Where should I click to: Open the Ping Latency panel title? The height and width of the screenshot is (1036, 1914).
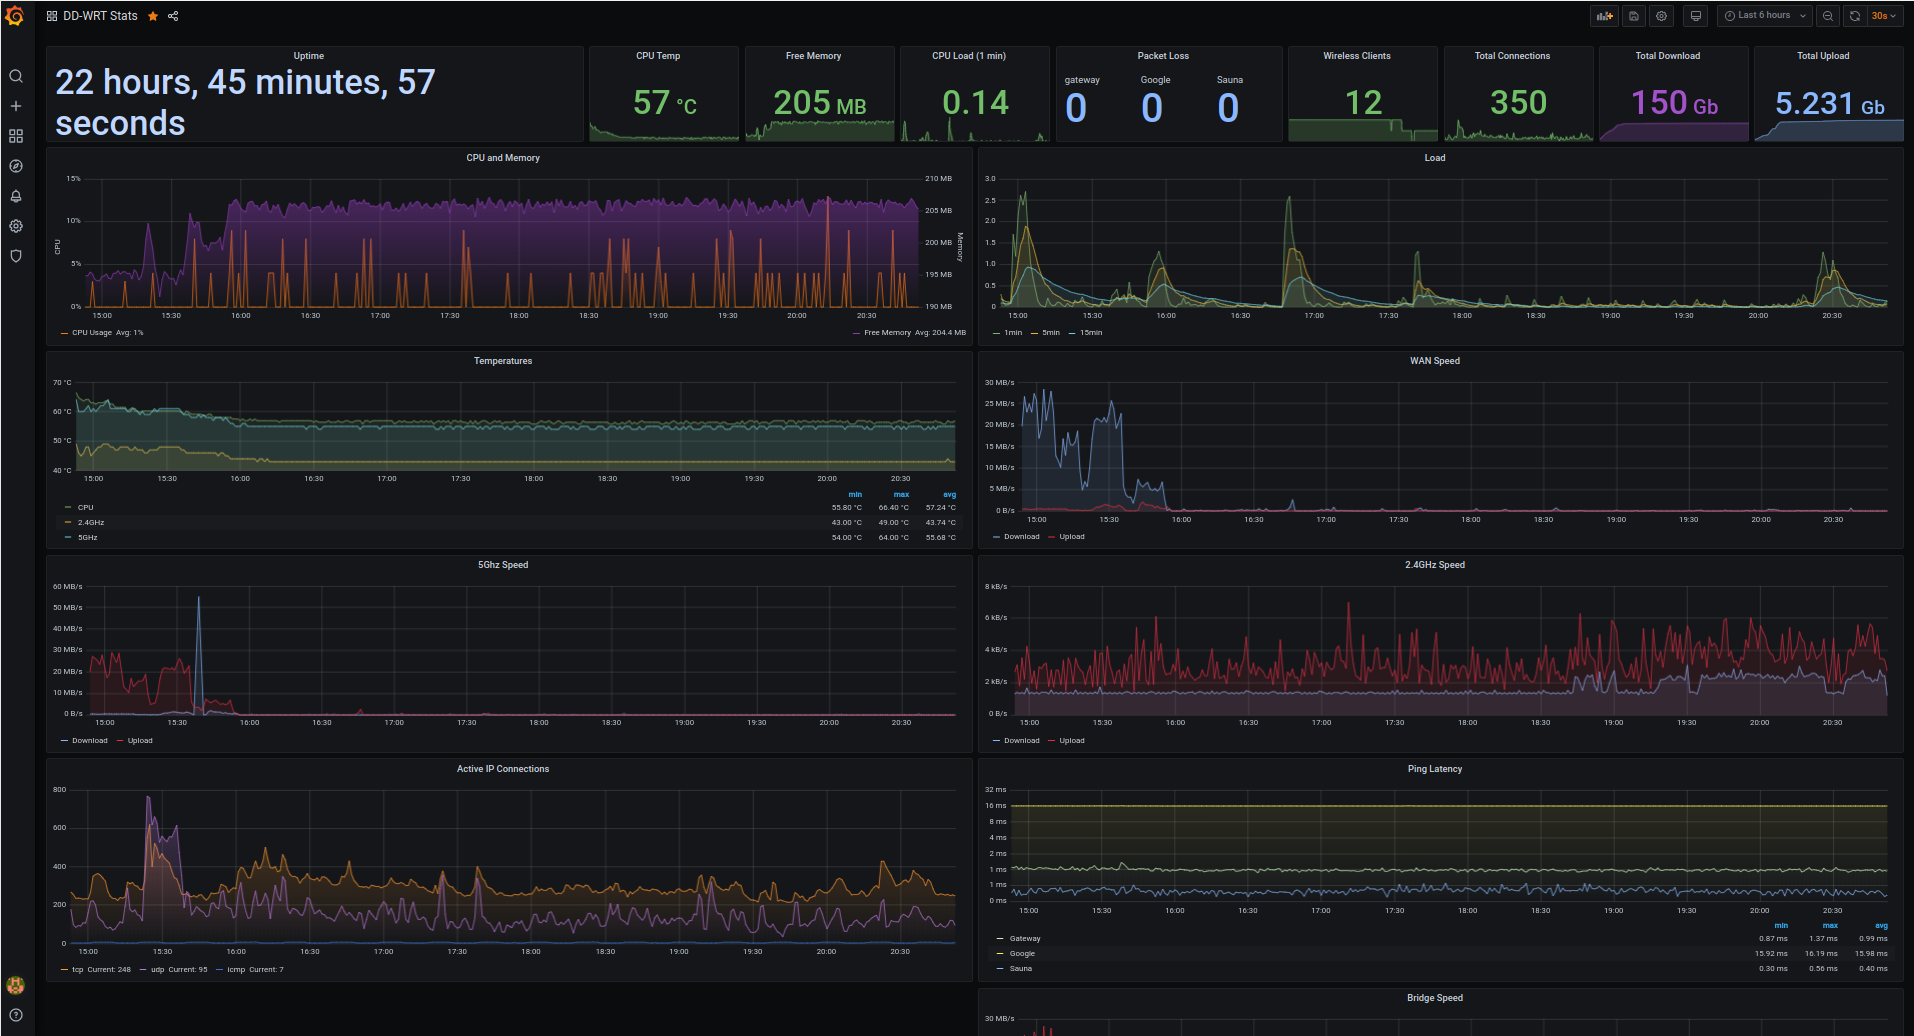1435,769
